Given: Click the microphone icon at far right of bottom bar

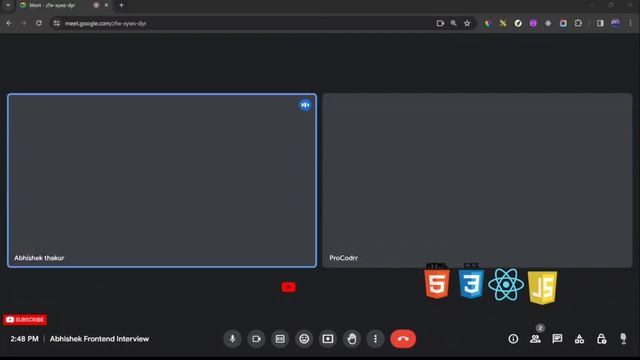Looking at the screenshot, I should (623, 339).
